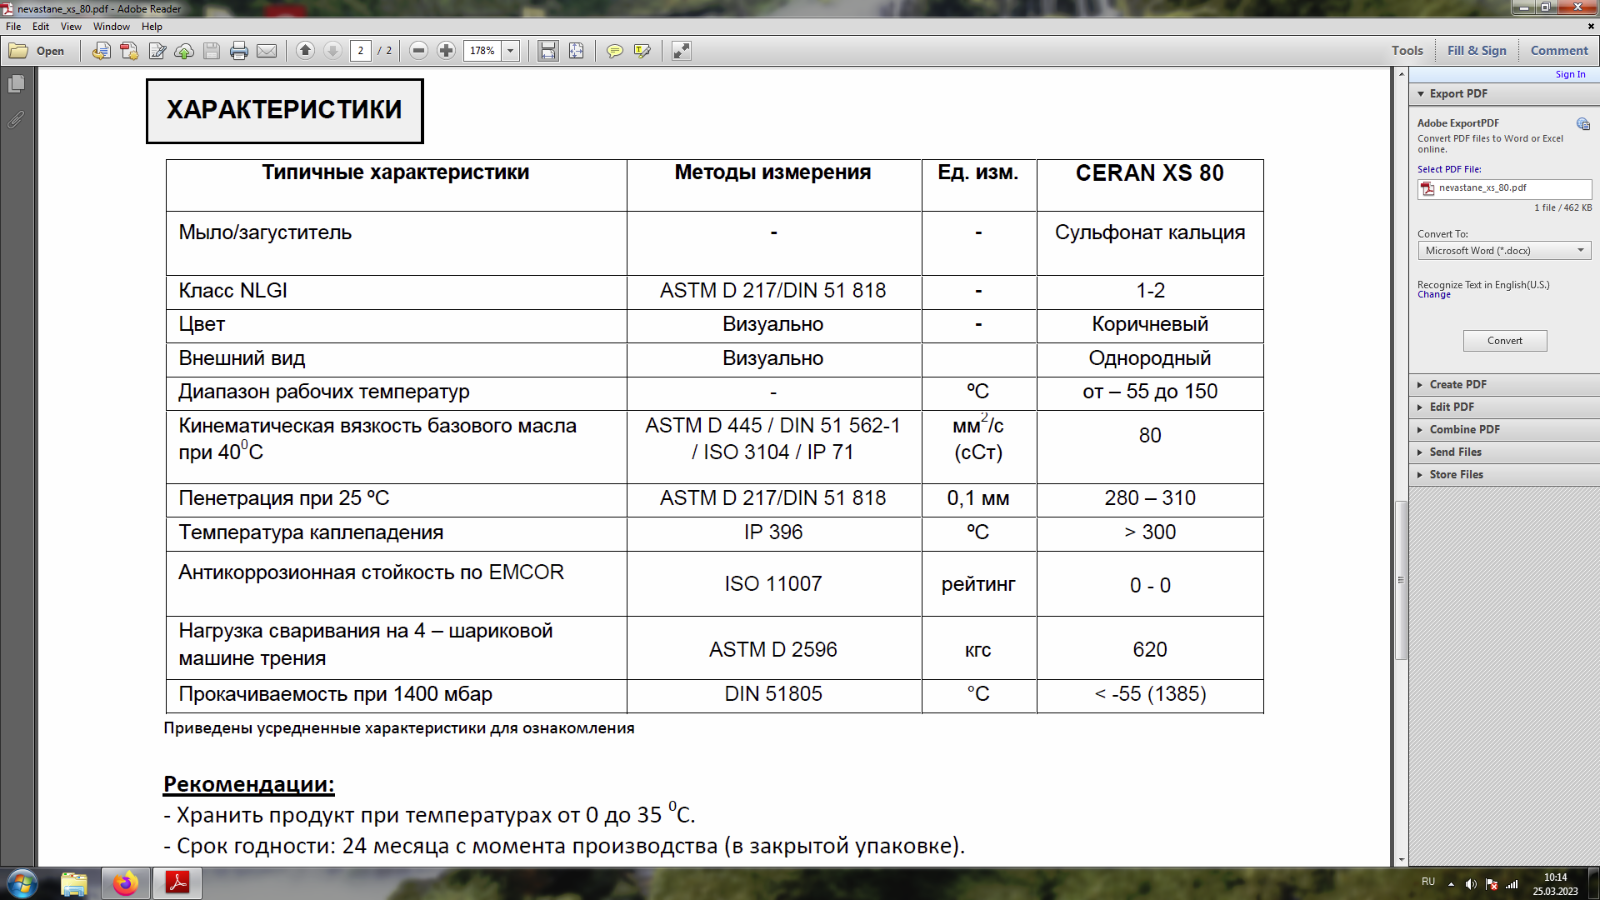Viewport: 1600px width, 900px height.
Task: Select the Highlight text tool
Action: pyautogui.click(x=642, y=51)
